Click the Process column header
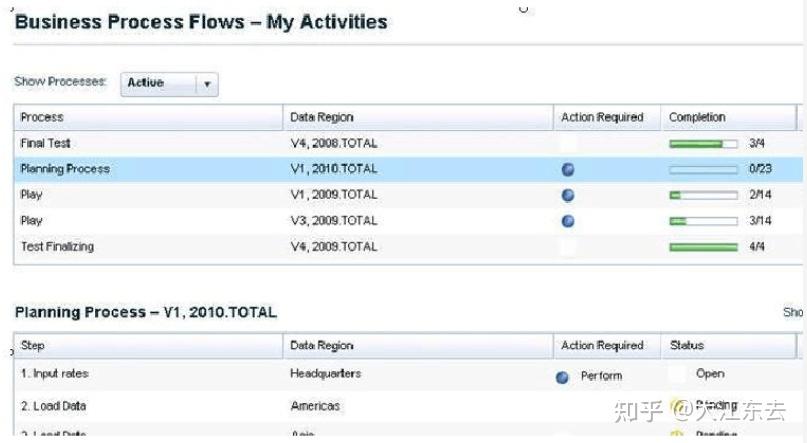This screenshot has height=443, width=807. click(x=42, y=117)
